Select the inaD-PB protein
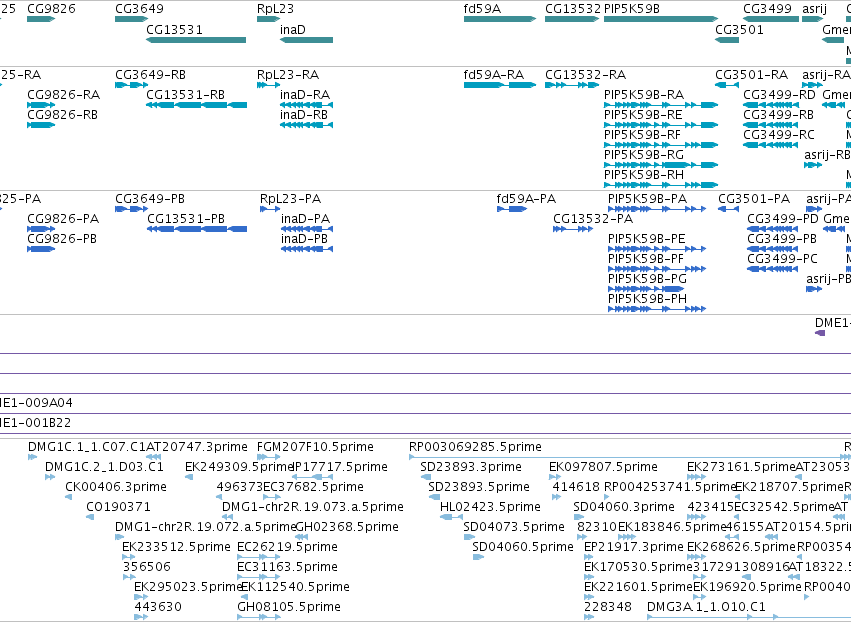 pyautogui.click(x=307, y=249)
